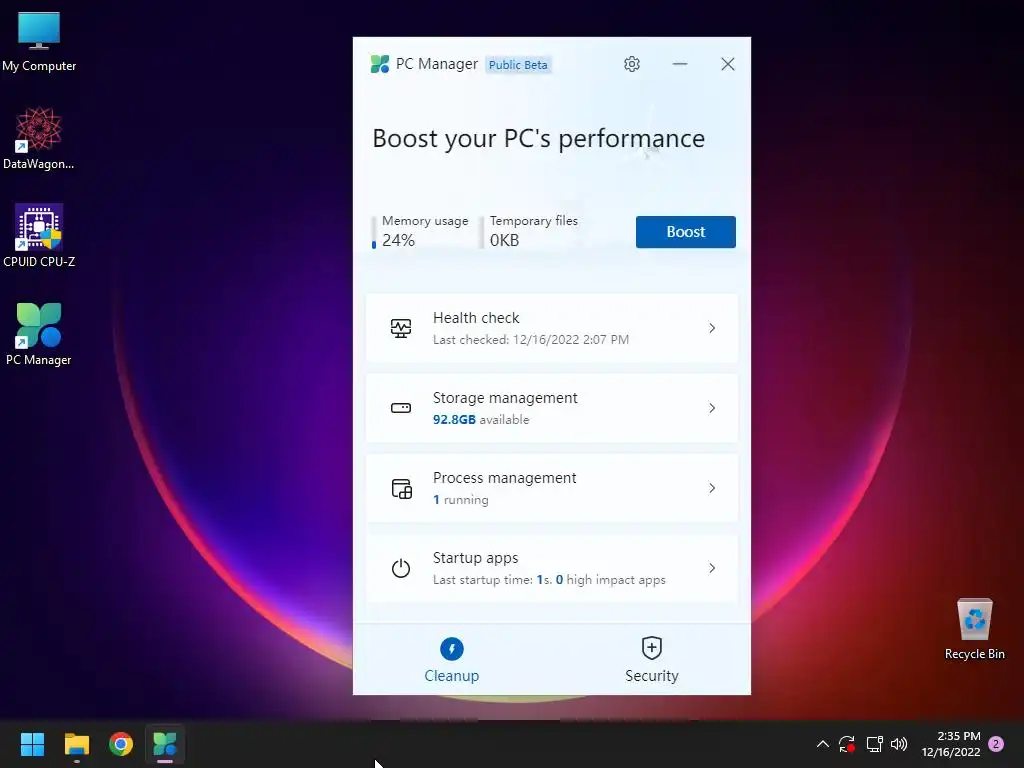Screen dimensions: 1024x768
Task: Open the Process management card
Action: click(x=552, y=488)
